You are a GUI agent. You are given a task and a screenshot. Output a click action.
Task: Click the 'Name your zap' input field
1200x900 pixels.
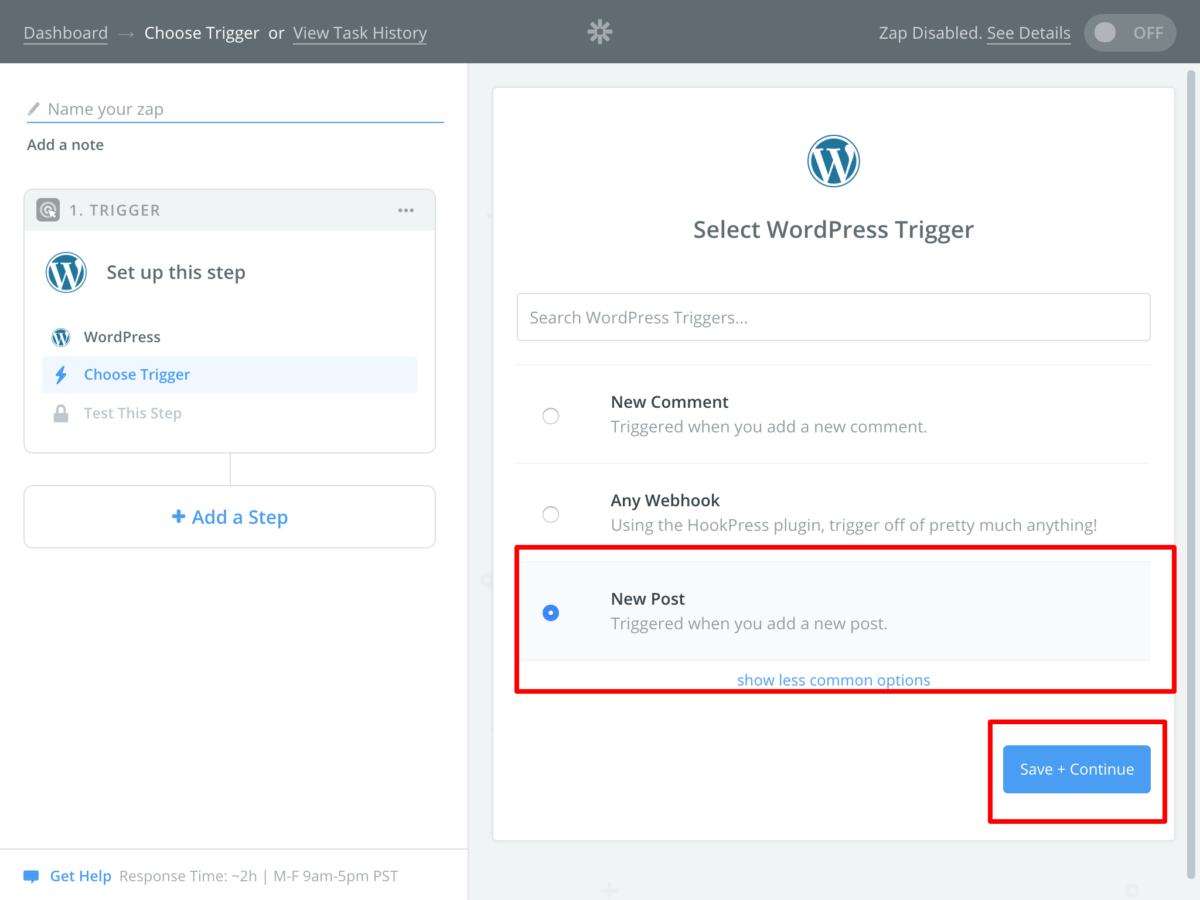click(x=235, y=109)
